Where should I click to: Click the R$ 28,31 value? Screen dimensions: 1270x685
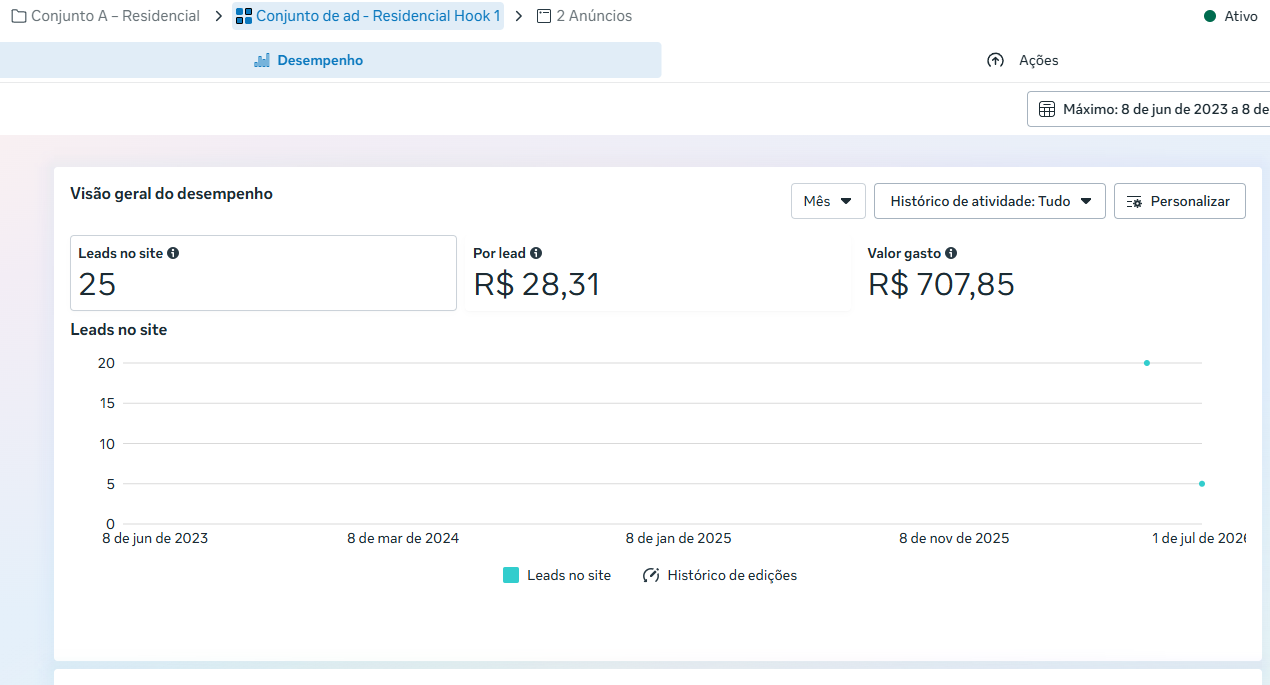point(537,285)
